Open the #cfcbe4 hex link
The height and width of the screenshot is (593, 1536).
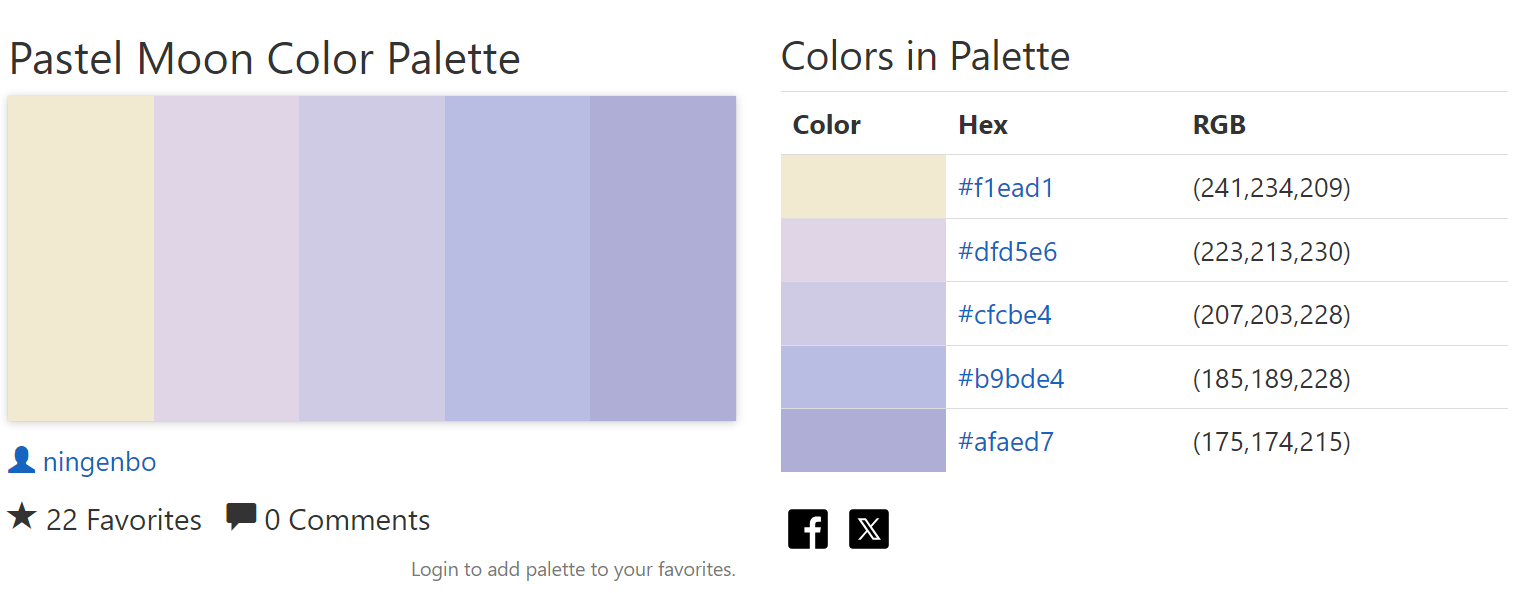pyautogui.click(x=1005, y=315)
